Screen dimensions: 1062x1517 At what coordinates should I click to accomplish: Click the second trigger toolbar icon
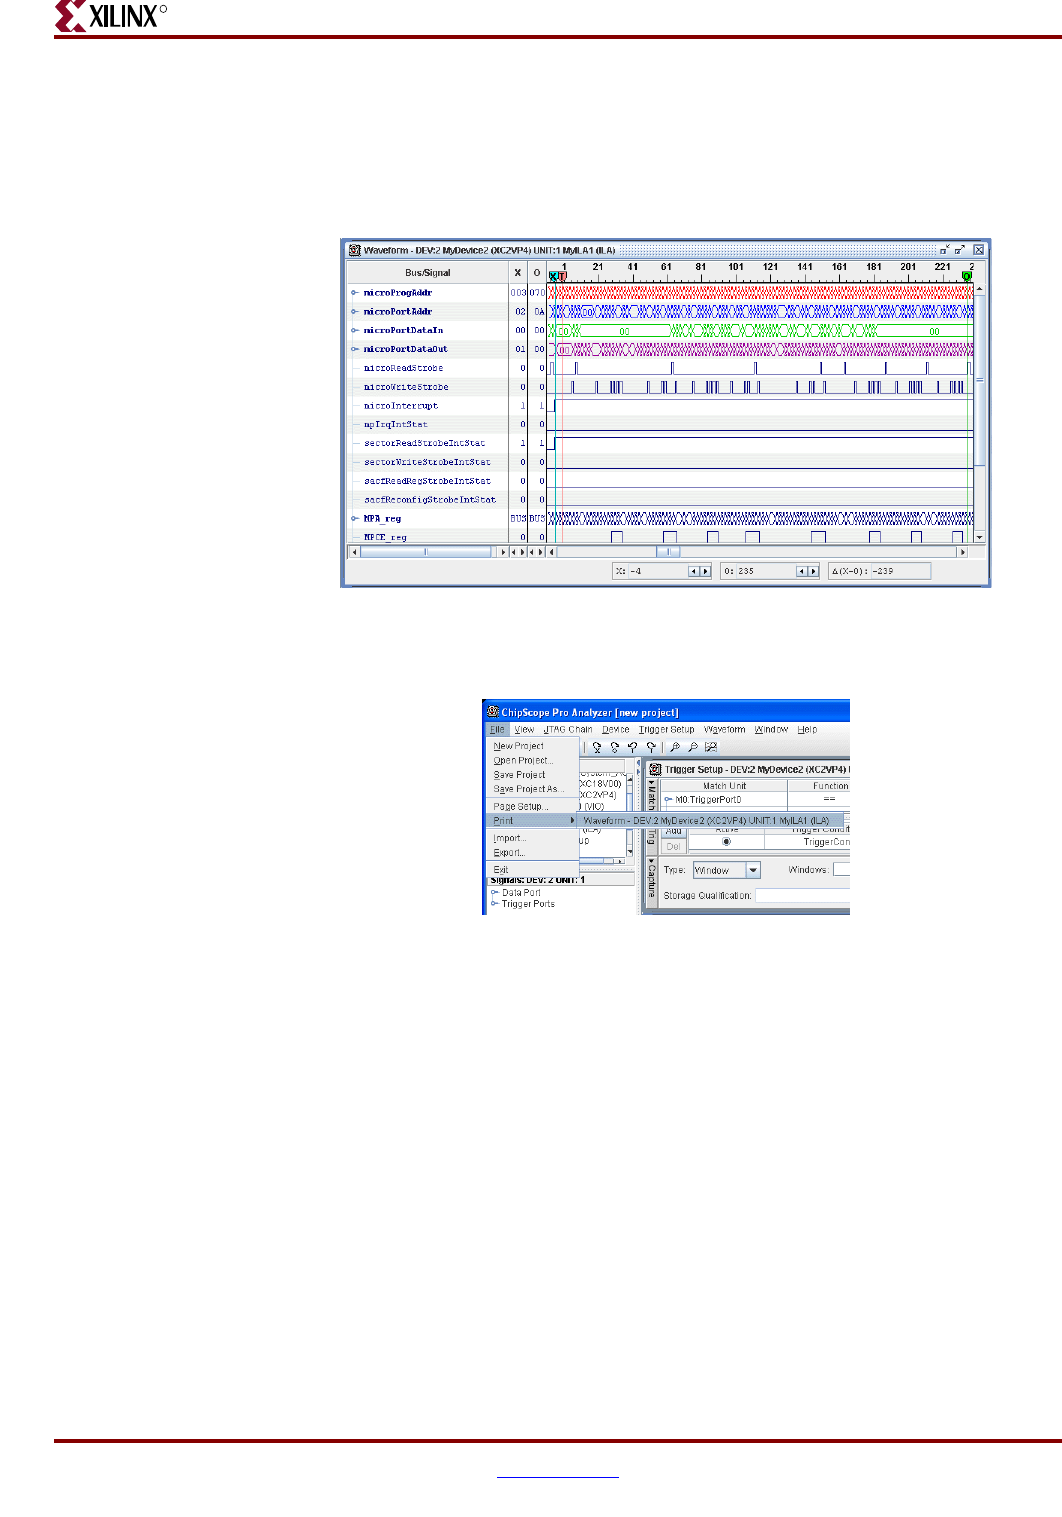(x=615, y=747)
